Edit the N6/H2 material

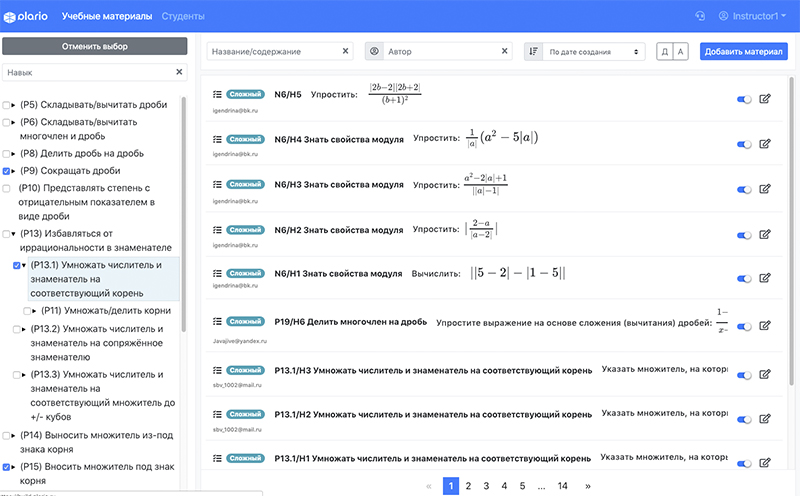click(764, 235)
